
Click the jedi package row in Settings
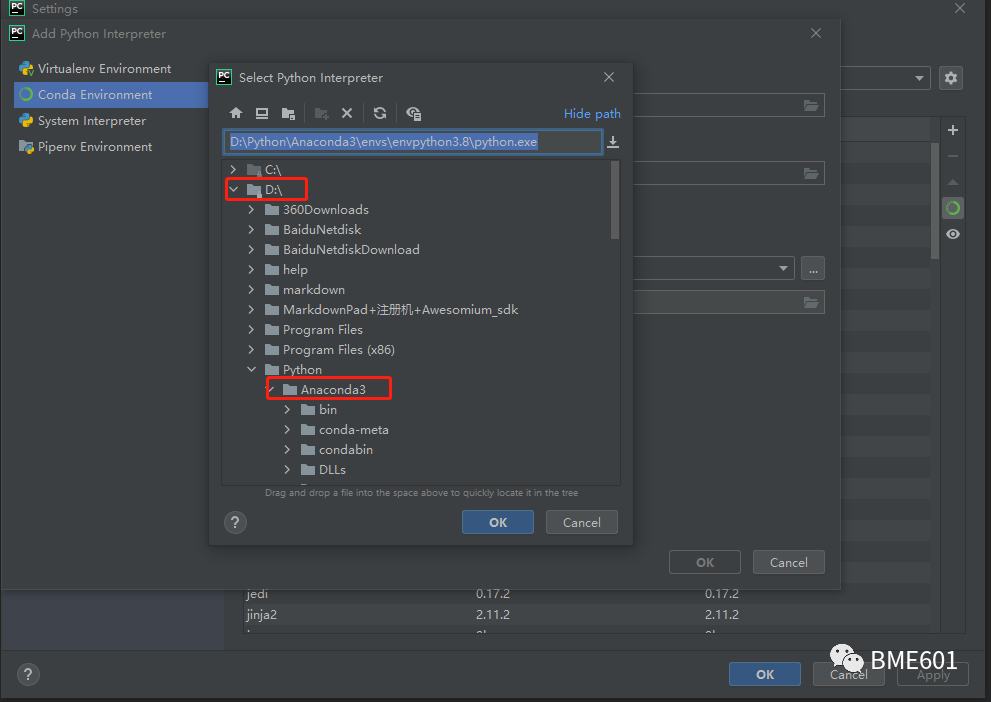tap(587, 594)
